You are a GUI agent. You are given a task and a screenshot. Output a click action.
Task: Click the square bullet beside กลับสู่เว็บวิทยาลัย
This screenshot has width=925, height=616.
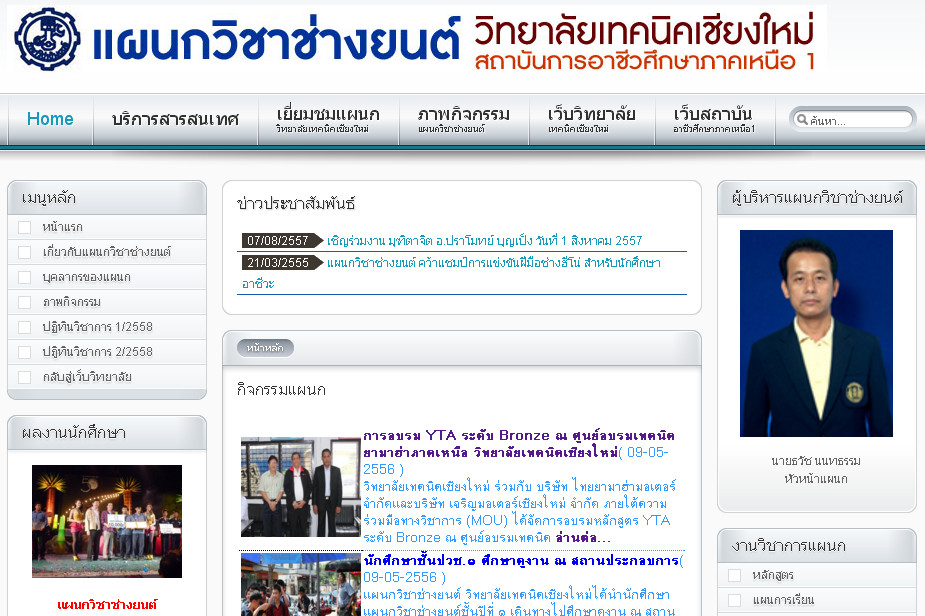25,377
